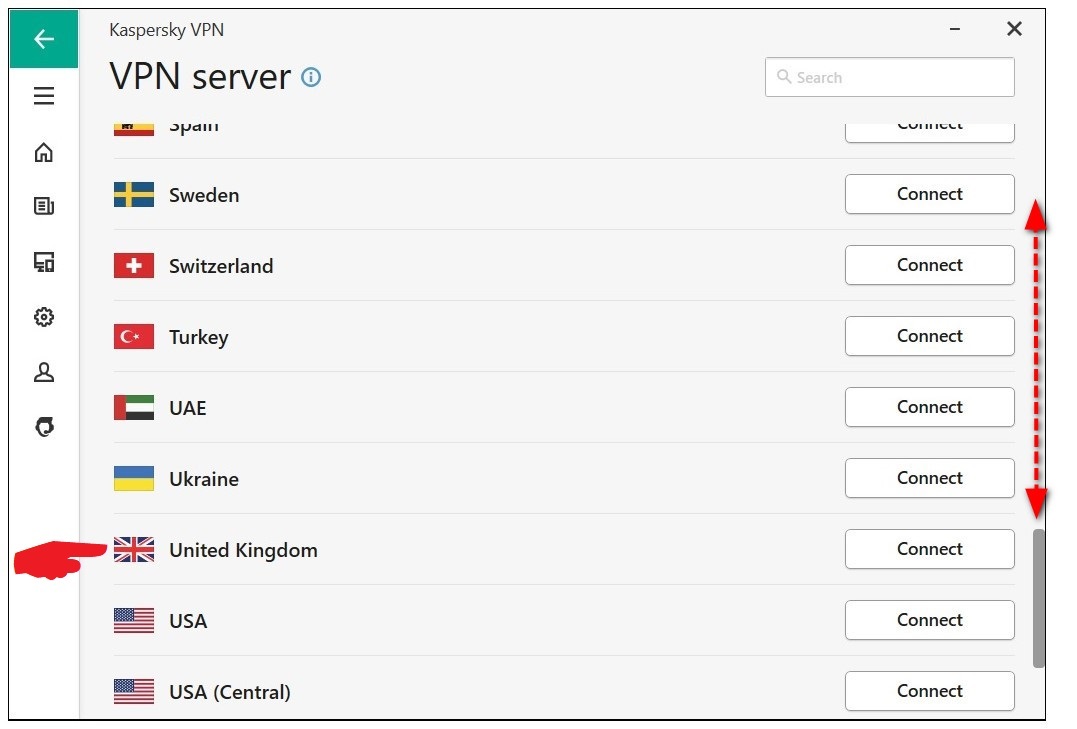1077x729 pixels.
Task: Connect to the Ukraine server
Action: pyautogui.click(x=929, y=478)
